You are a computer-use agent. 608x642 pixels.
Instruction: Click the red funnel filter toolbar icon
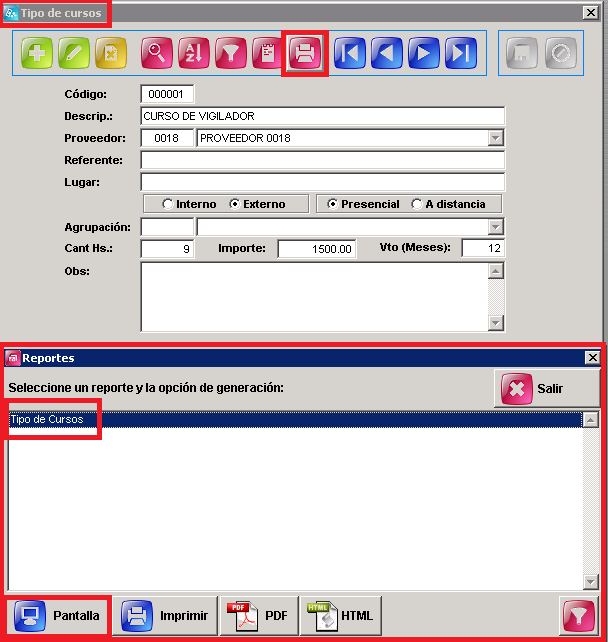tap(231, 53)
